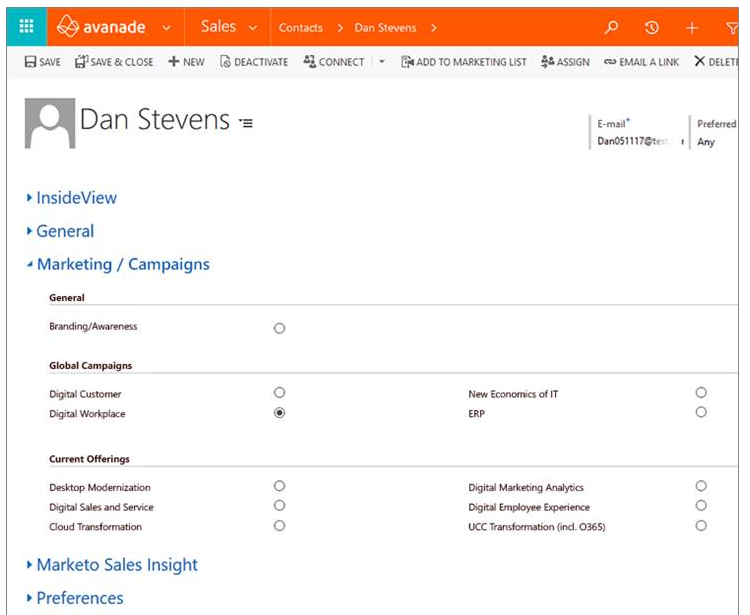
Task: Add contact to marketing list
Action: (463, 62)
